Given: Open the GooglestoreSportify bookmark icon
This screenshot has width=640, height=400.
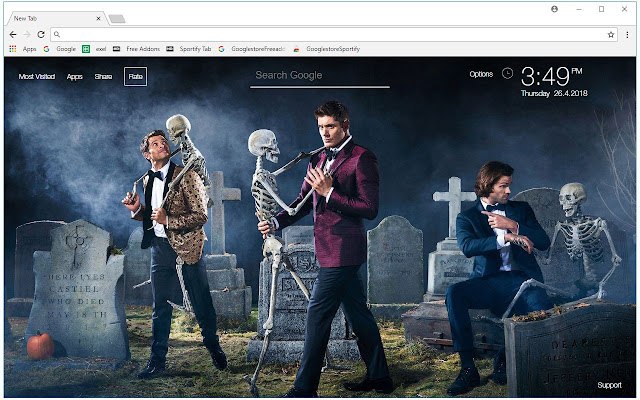Looking at the screenshot, I should click(x=296, y=49).
